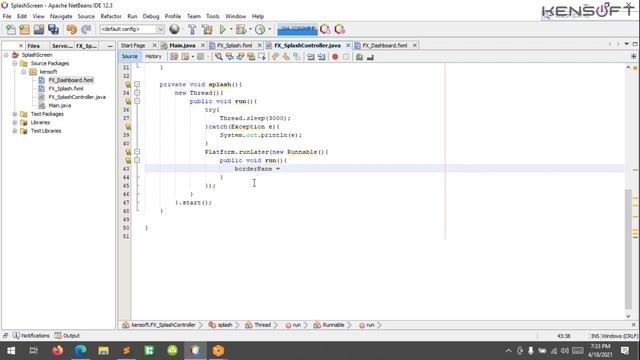
Task: Expand the Test Packages node
Action: click(x=15, y=114)
